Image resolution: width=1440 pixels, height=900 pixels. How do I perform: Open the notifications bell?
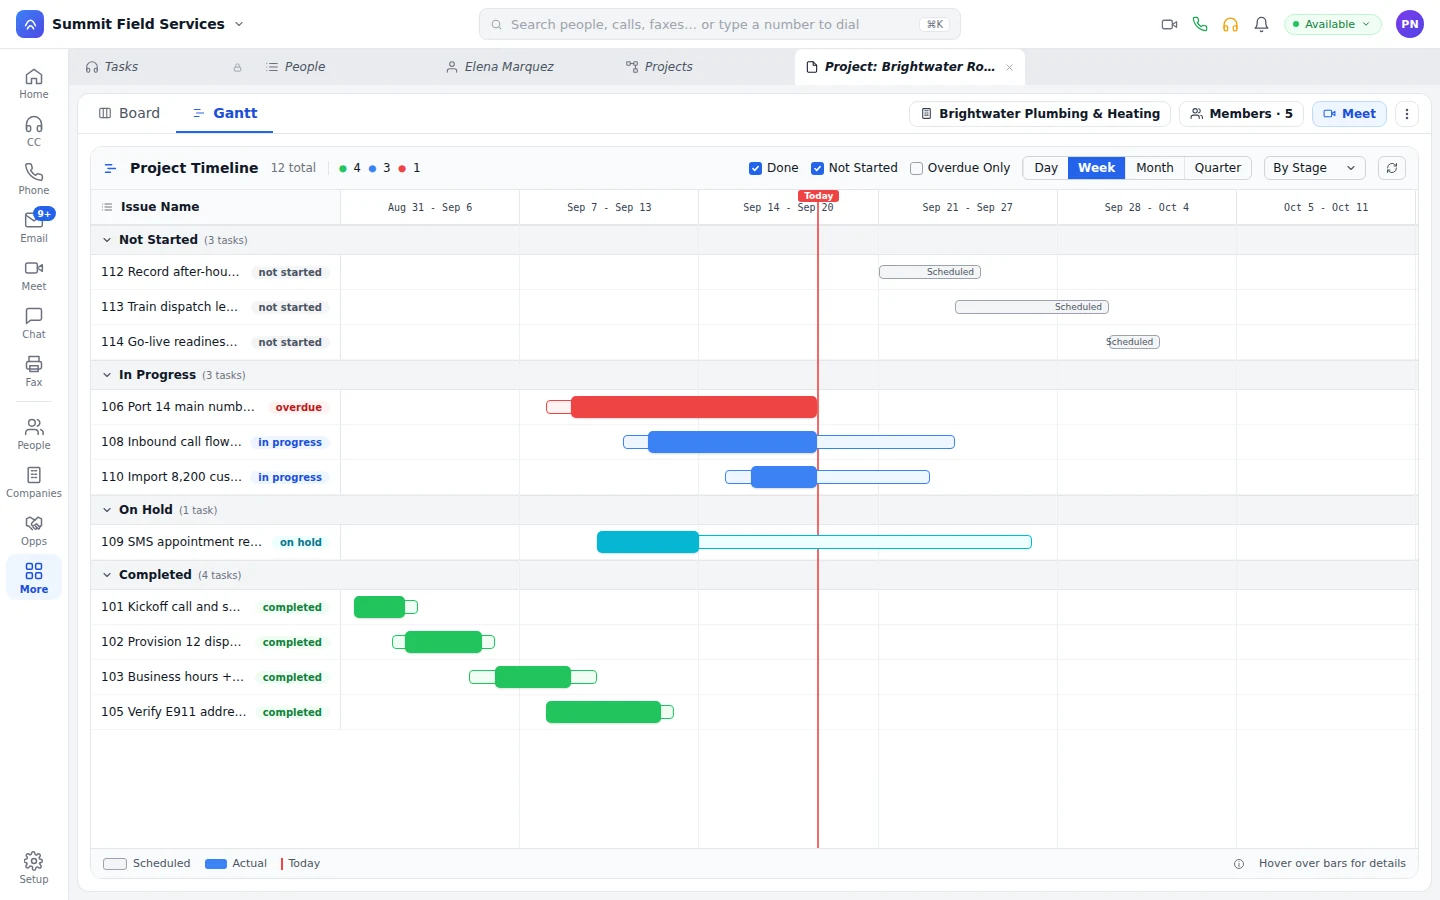point(1262,24)
